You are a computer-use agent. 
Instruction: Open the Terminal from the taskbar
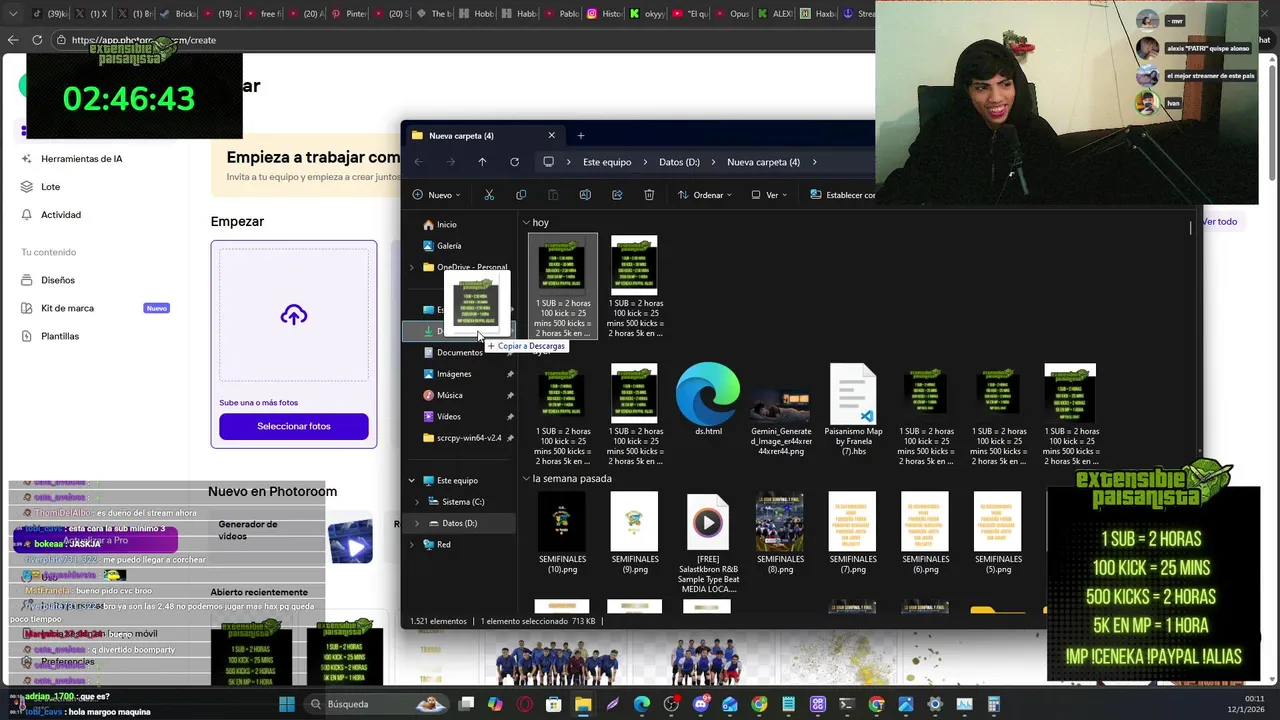[847, 704]
